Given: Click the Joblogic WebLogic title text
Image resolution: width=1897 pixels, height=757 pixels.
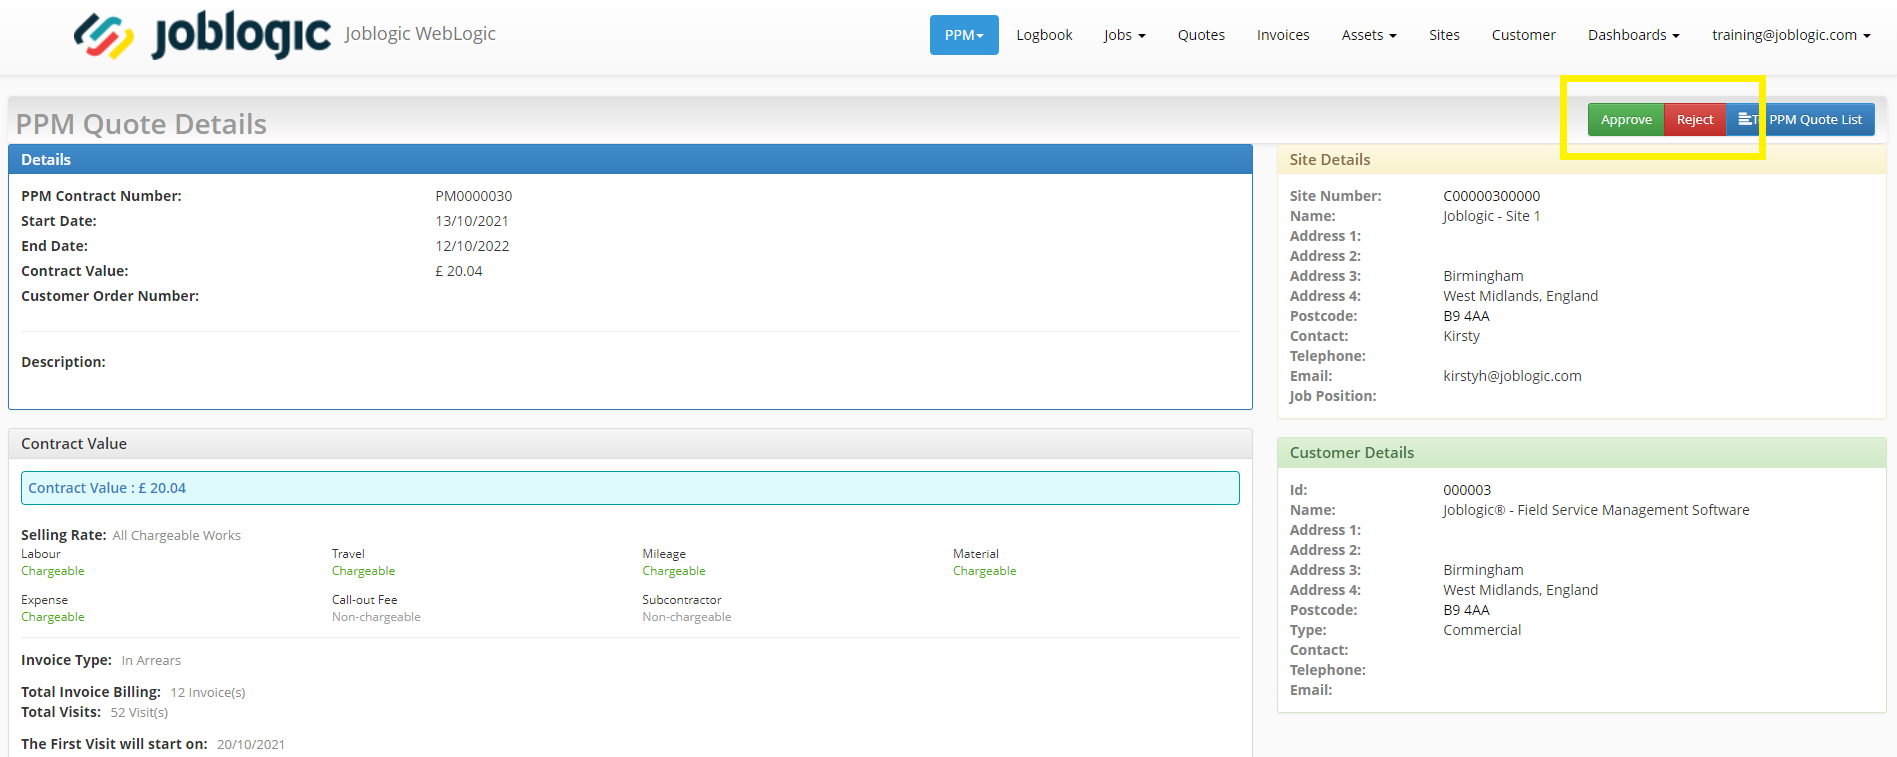Looking at the screenshot, I should [420, 33].
